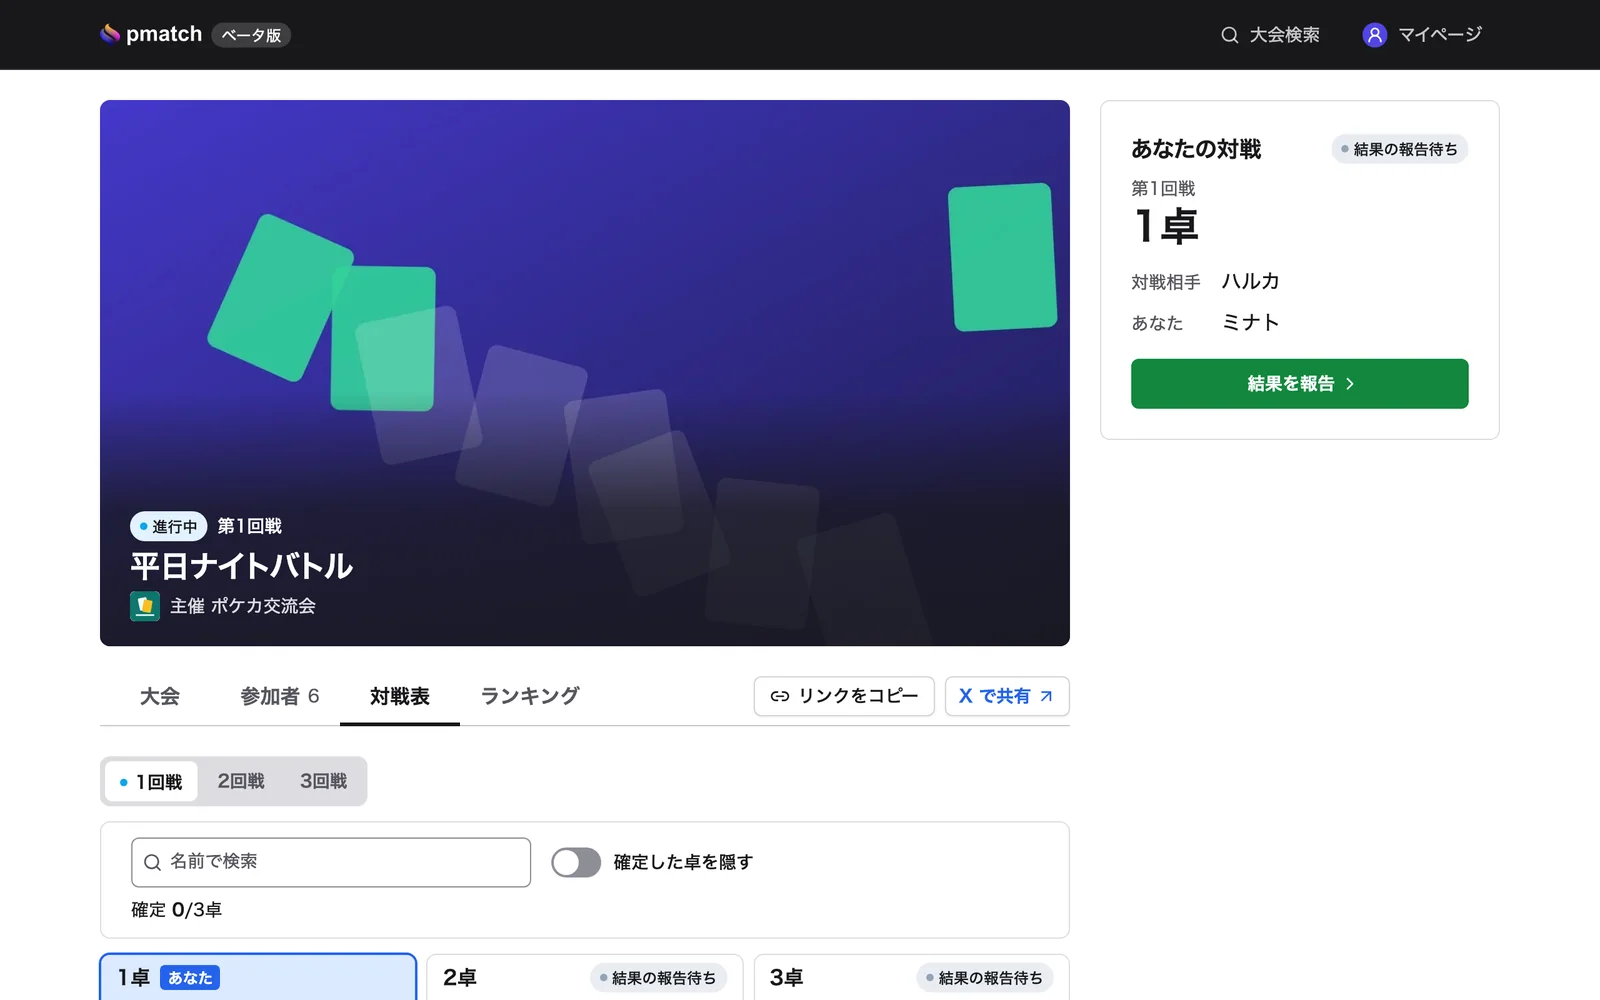
Task: Click the あなた tag on 1卓
Action: [x=190, y=978]
